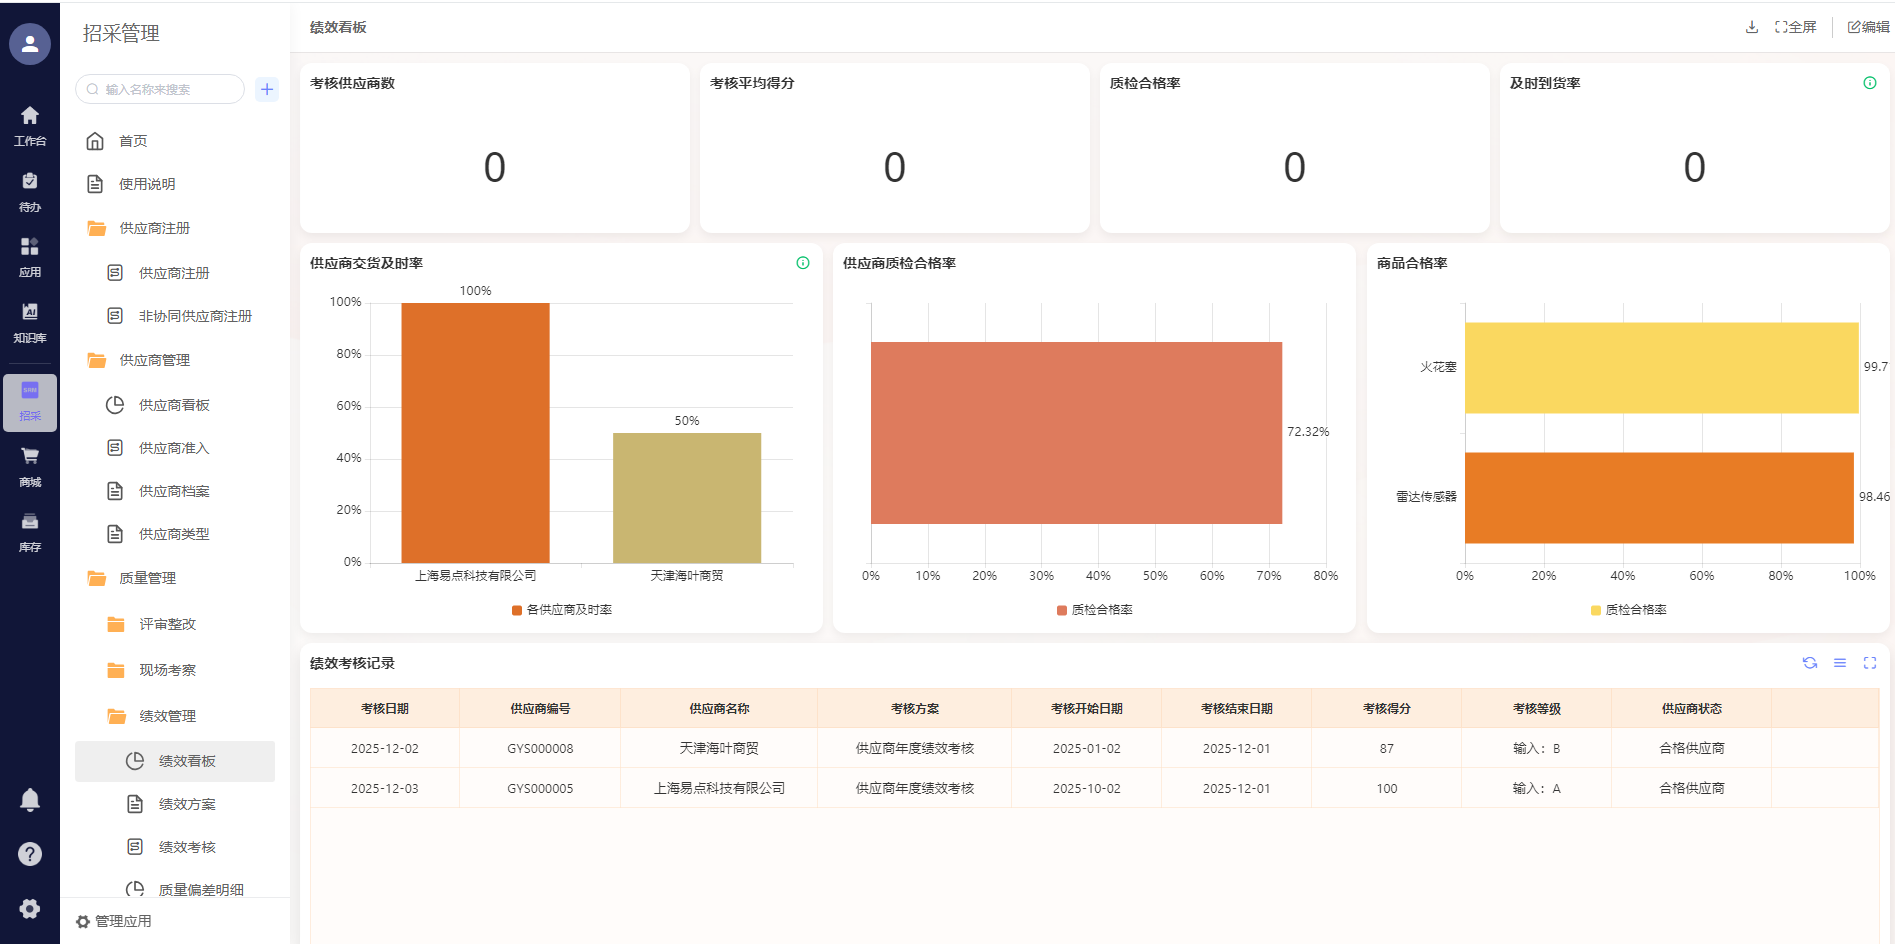Open 商城 shopping cart icon
The height and width of the screenshot is (944, 1895).
[30, 466]
